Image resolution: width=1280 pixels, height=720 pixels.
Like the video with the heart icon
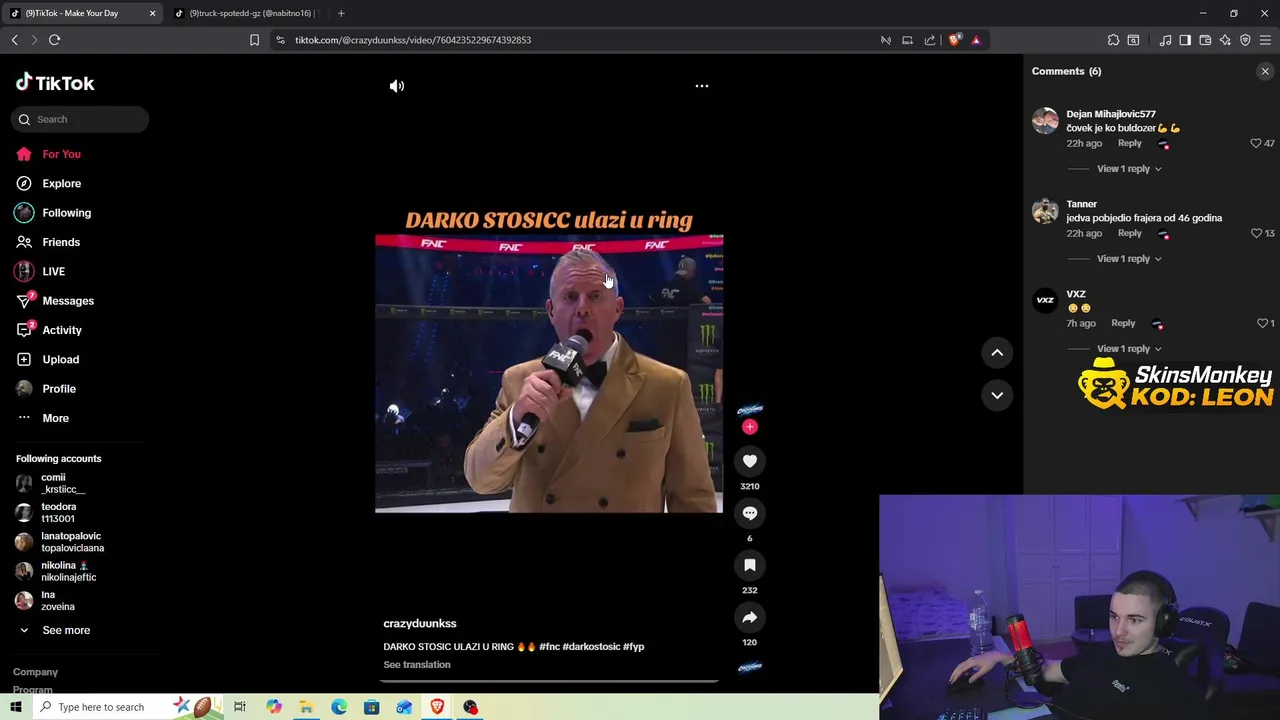point(750,461)
